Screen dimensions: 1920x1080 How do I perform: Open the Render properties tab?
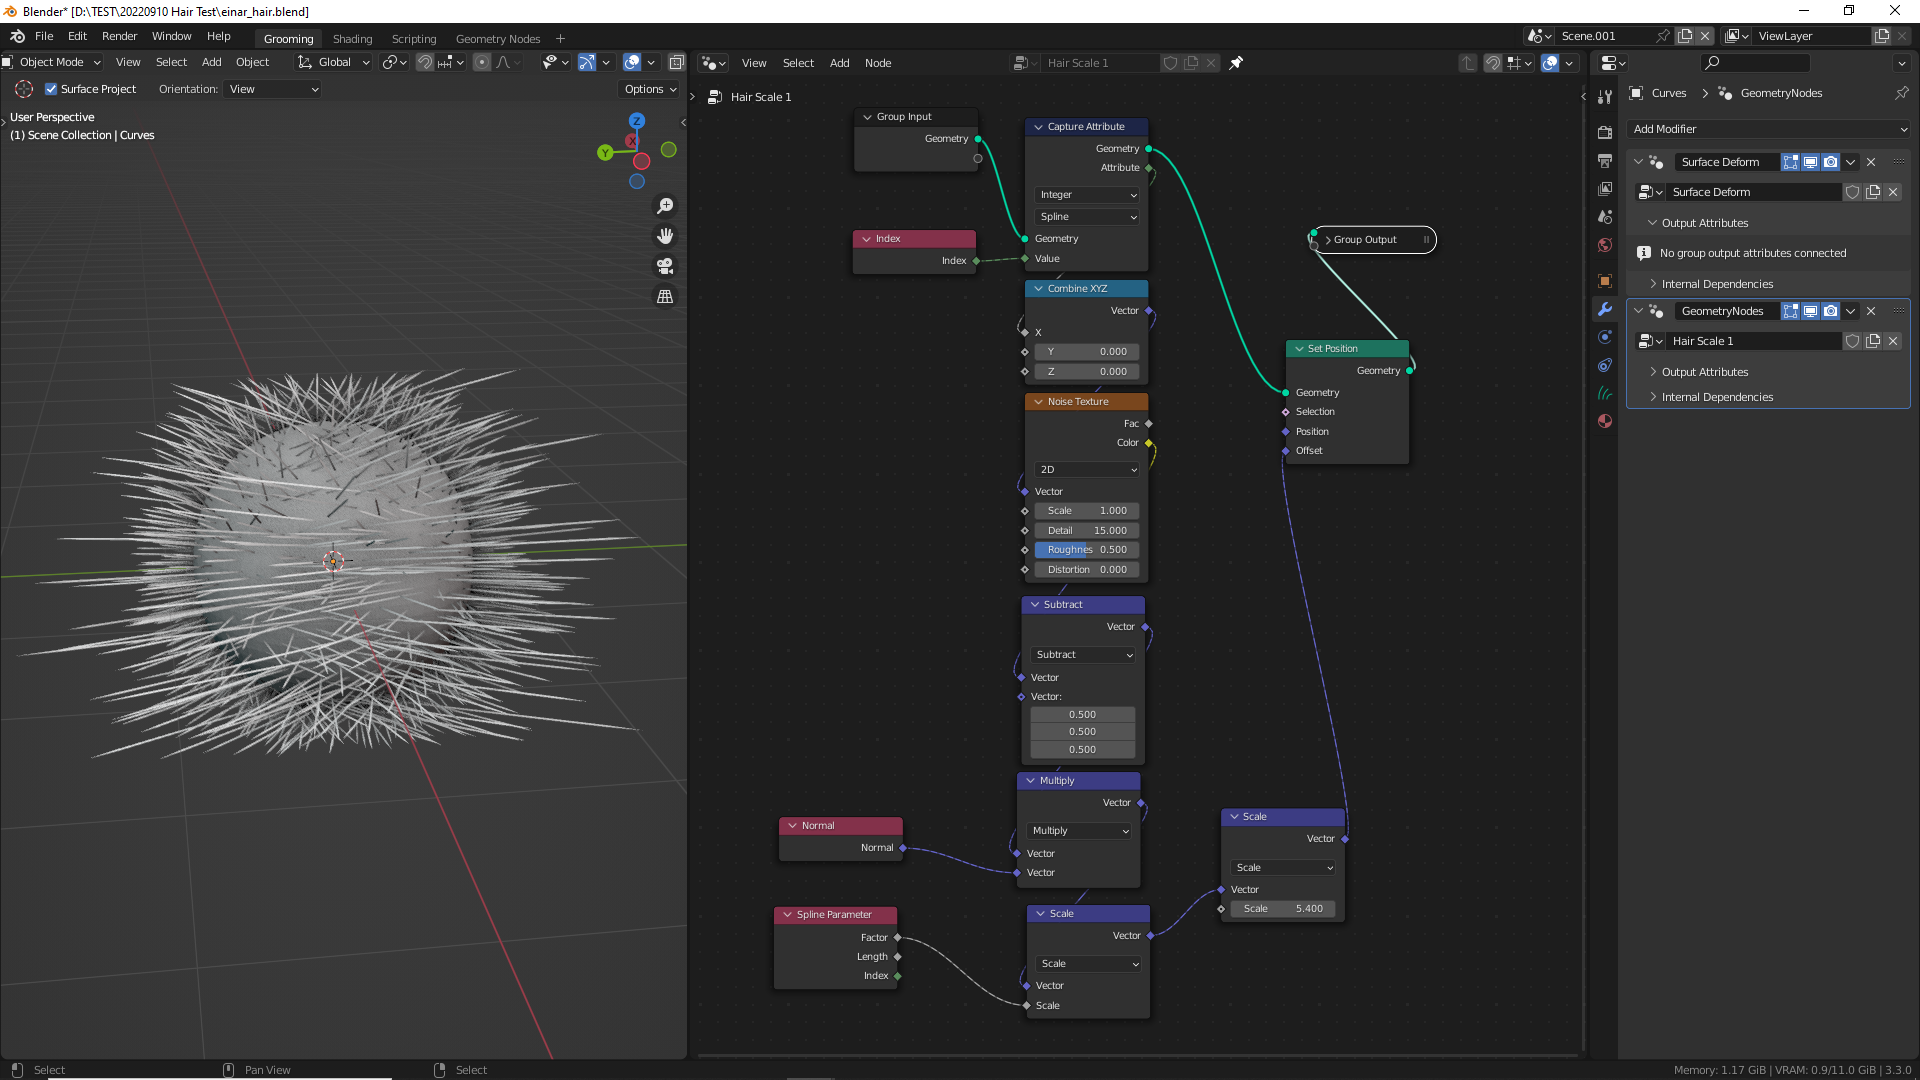tap(1605, 133)
